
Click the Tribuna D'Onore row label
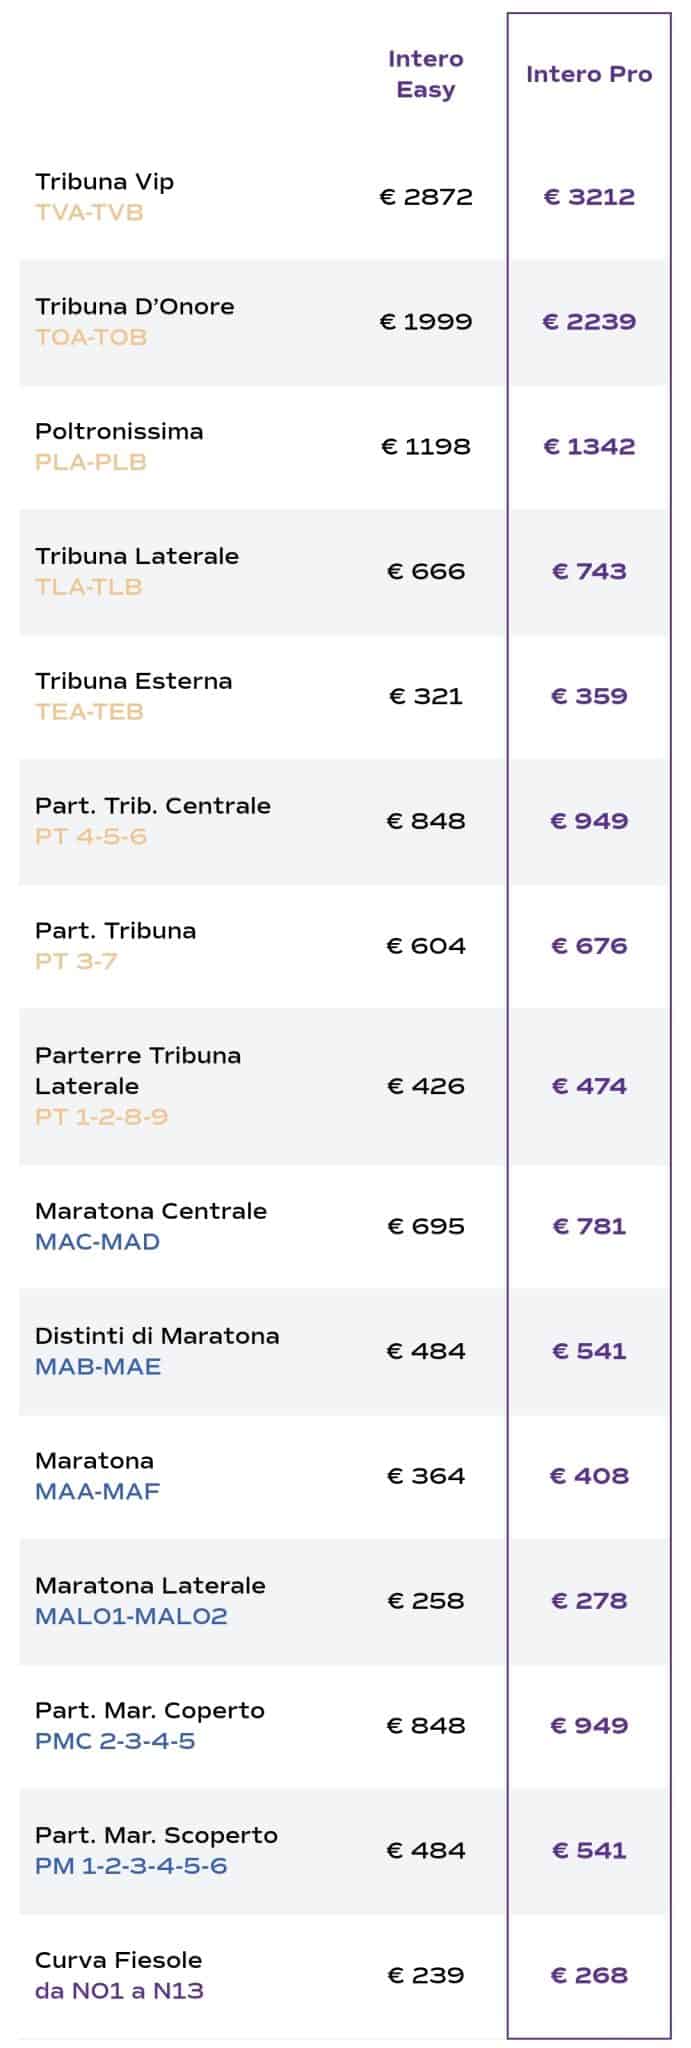click(x=134, y=307)
